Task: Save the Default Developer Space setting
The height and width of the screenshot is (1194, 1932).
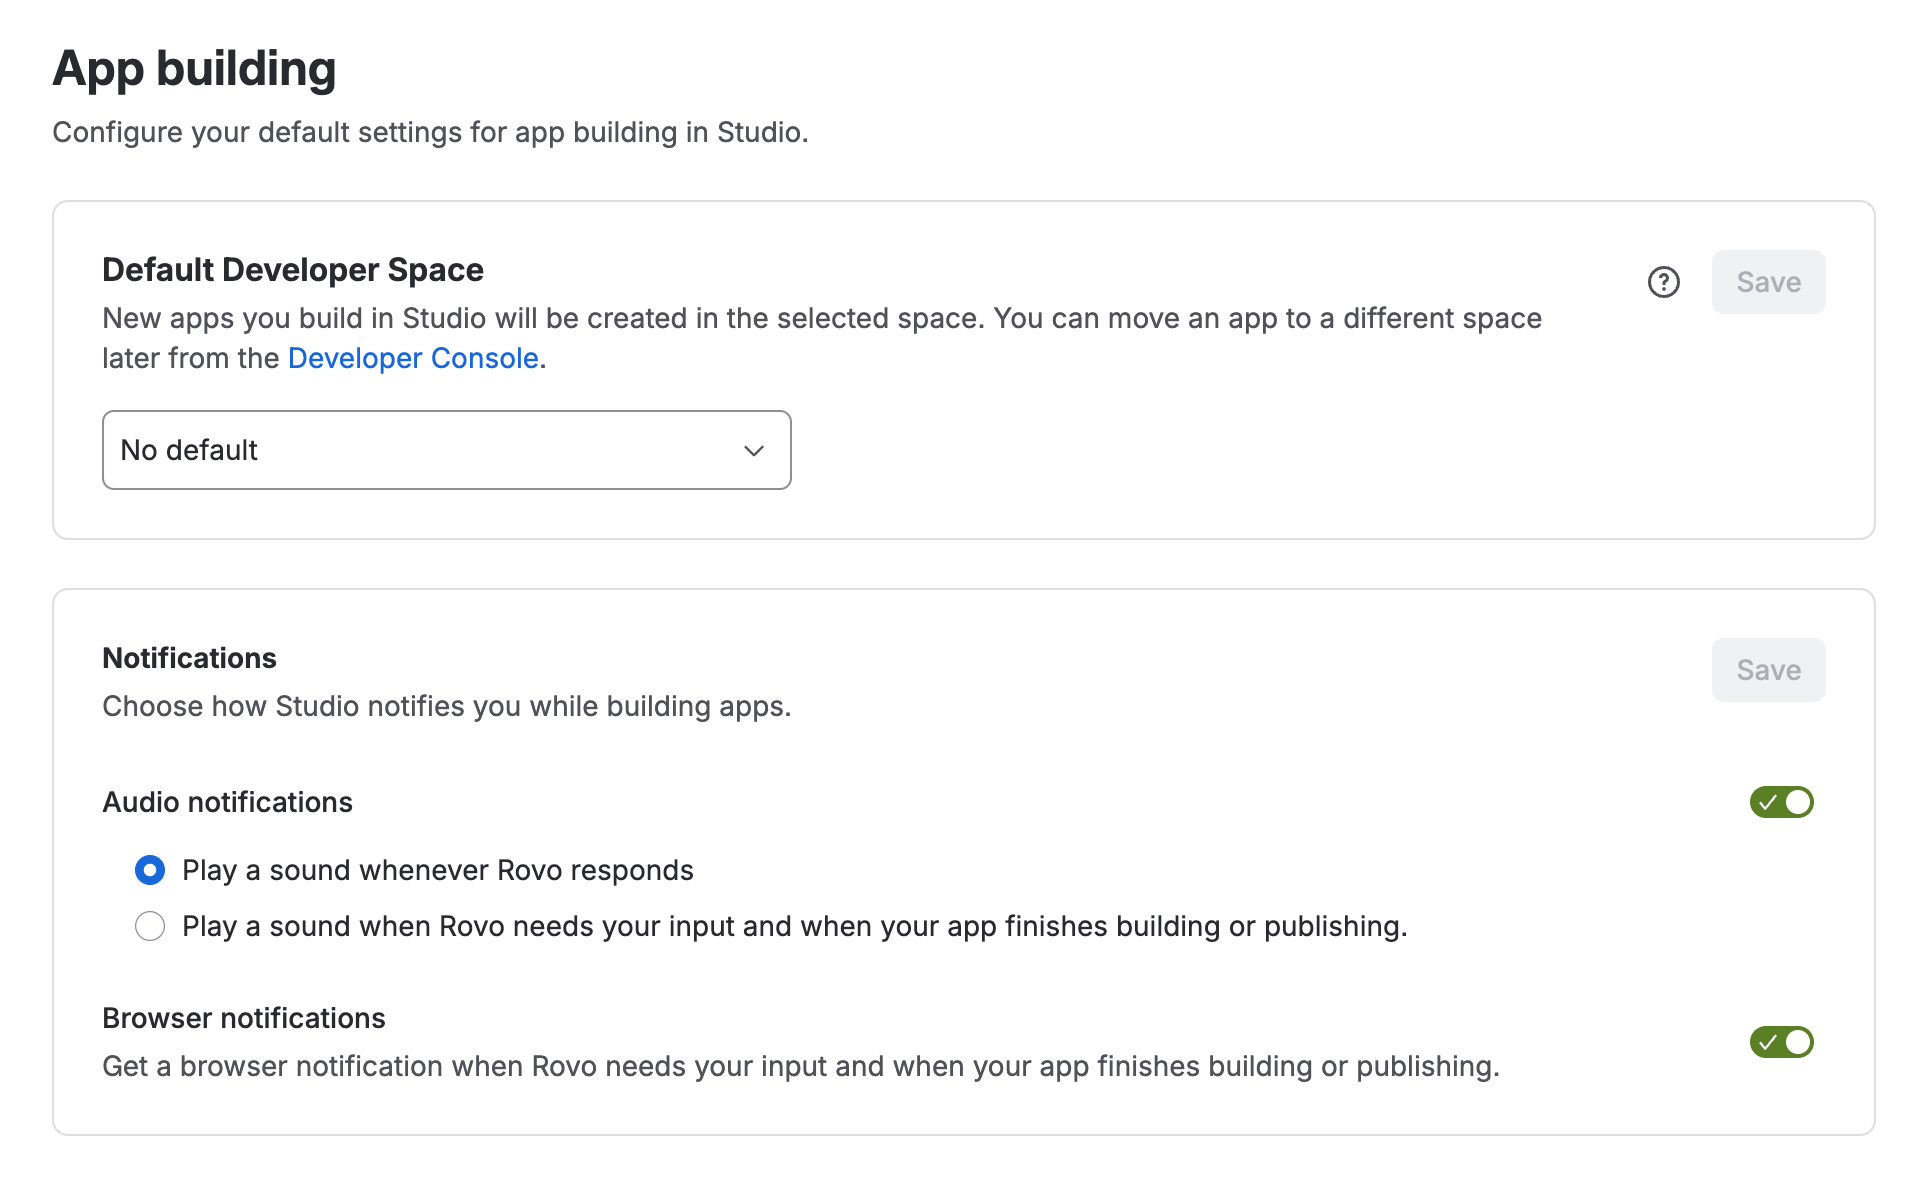Action: (x=1768, y=282)
